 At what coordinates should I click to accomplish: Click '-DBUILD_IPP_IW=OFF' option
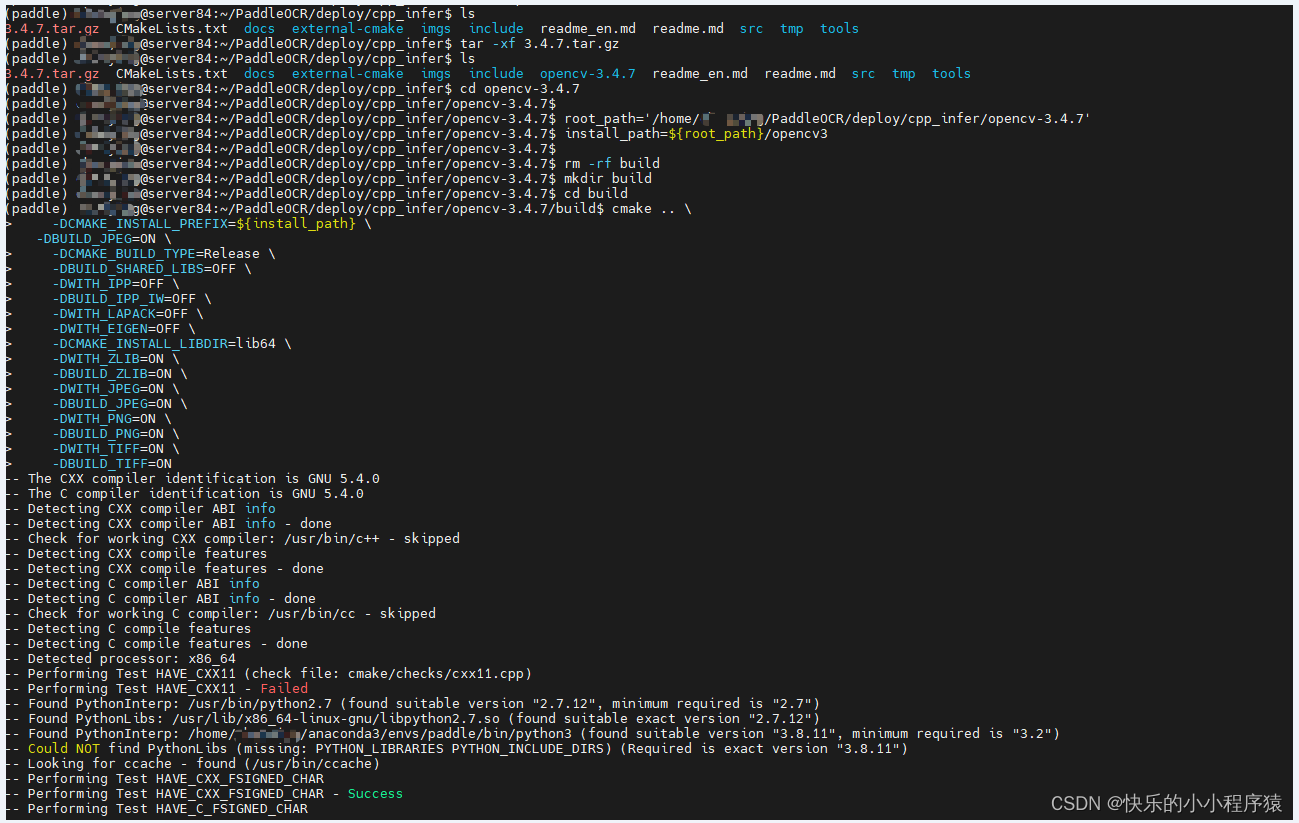coord(124,299)
